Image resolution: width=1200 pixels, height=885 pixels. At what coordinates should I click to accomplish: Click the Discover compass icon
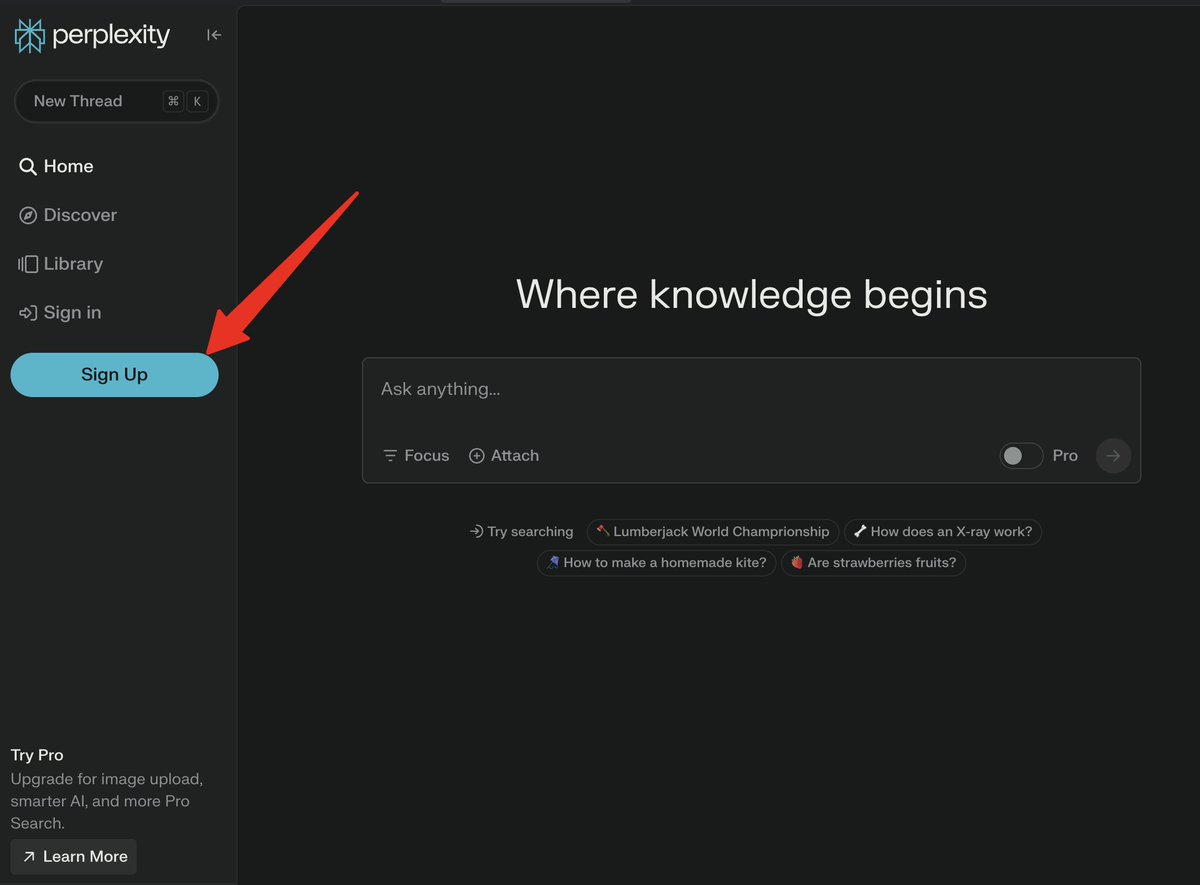(x=28, y=216)
